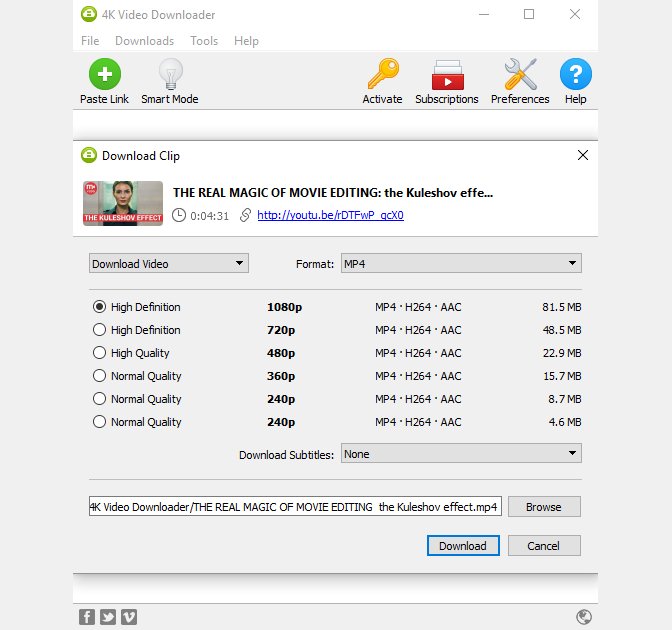Image resolution: width=672 pixels, height=630 pixels.
Task: Click the Browse button
Action: [x=544, y=507]
